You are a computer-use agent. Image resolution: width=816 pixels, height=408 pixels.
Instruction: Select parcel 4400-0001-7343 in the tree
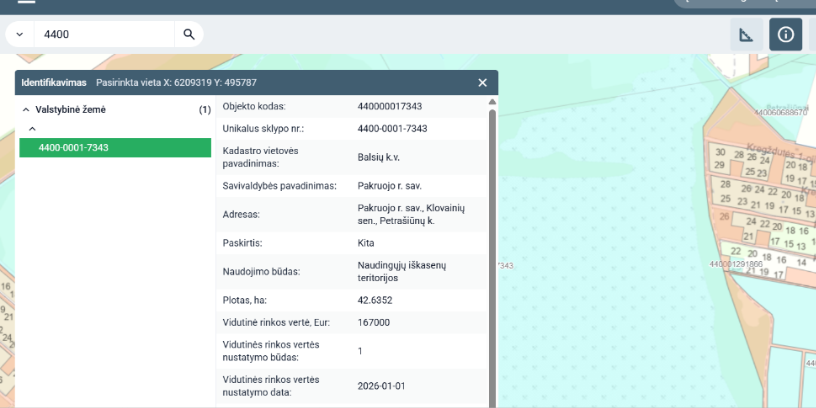tap(115, 148)
